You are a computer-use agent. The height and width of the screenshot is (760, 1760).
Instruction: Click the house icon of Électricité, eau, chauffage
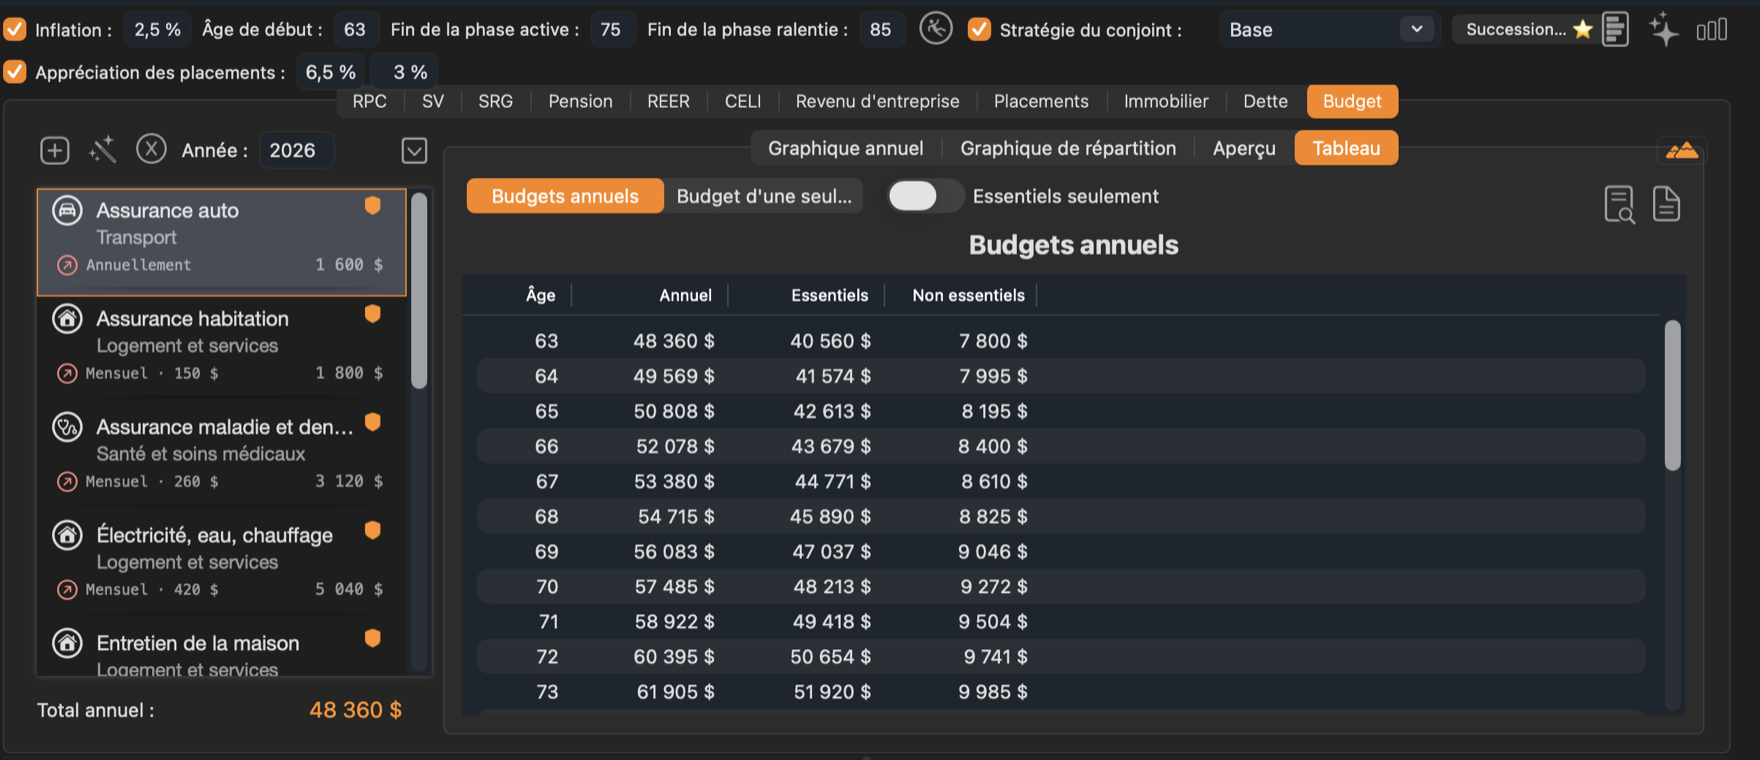(67, 535)
